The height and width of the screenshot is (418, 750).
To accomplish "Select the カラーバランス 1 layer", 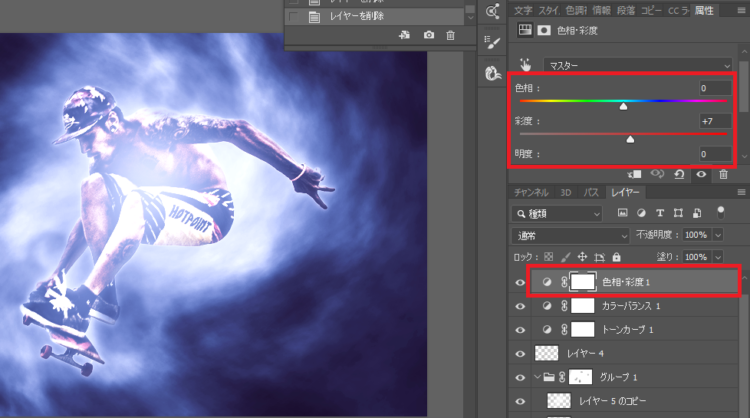I will 635,306.
